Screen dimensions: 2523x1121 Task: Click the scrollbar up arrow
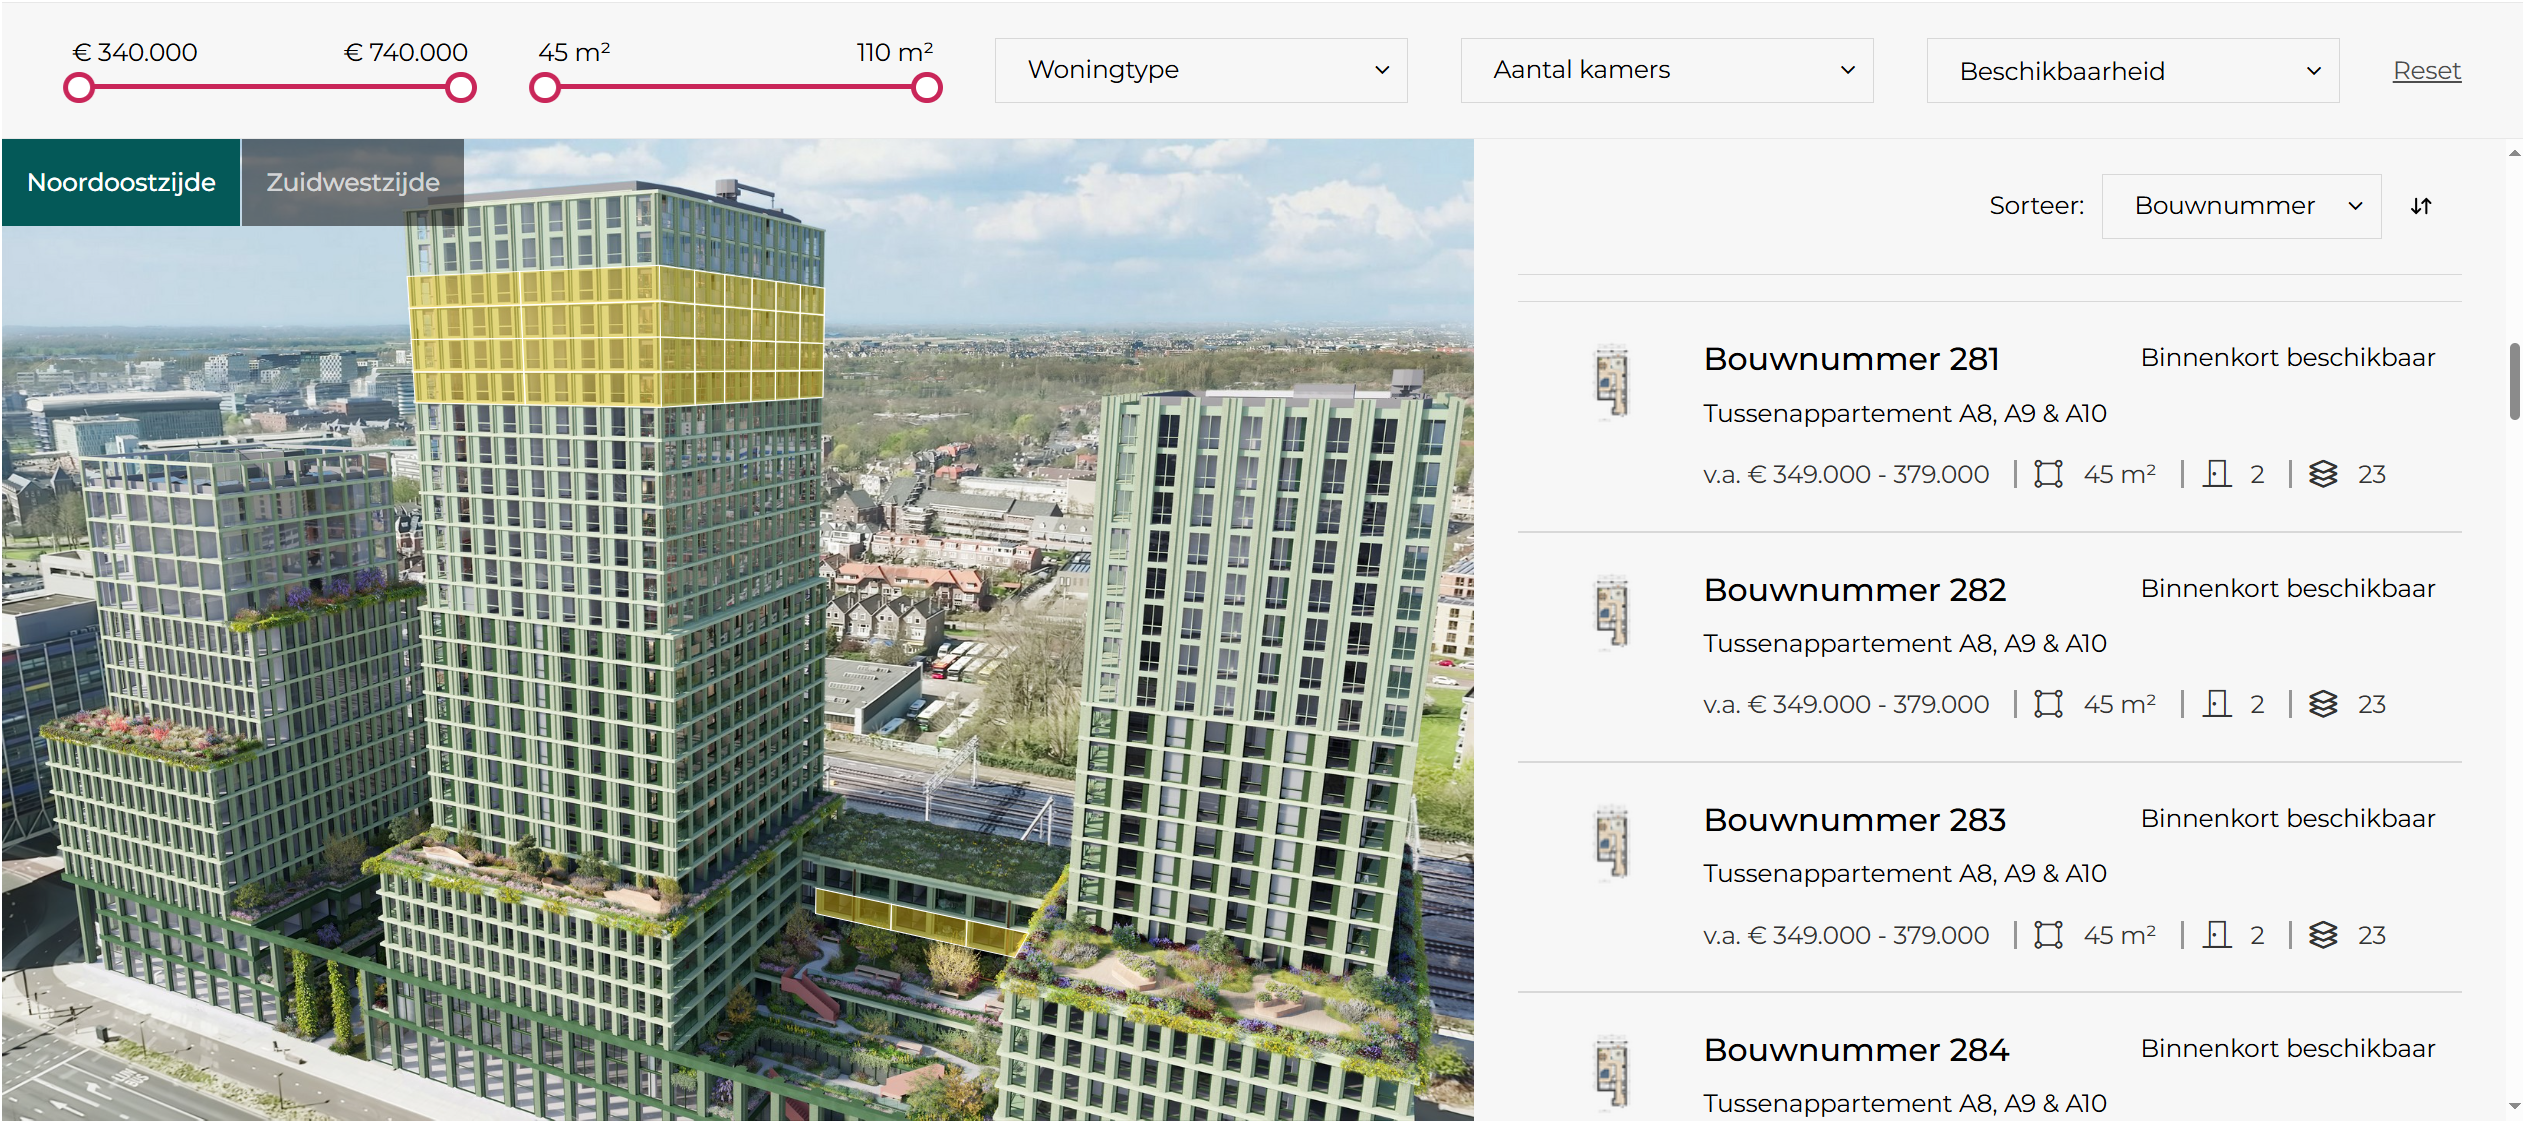click(2514, 153)
